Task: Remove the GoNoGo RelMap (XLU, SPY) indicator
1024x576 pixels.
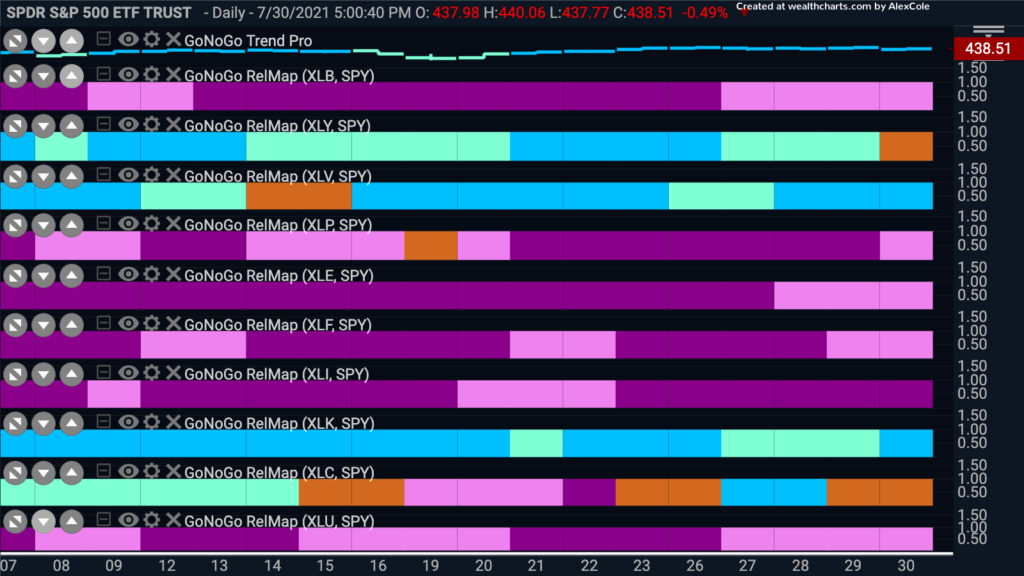Action: (x=172, y=519)
